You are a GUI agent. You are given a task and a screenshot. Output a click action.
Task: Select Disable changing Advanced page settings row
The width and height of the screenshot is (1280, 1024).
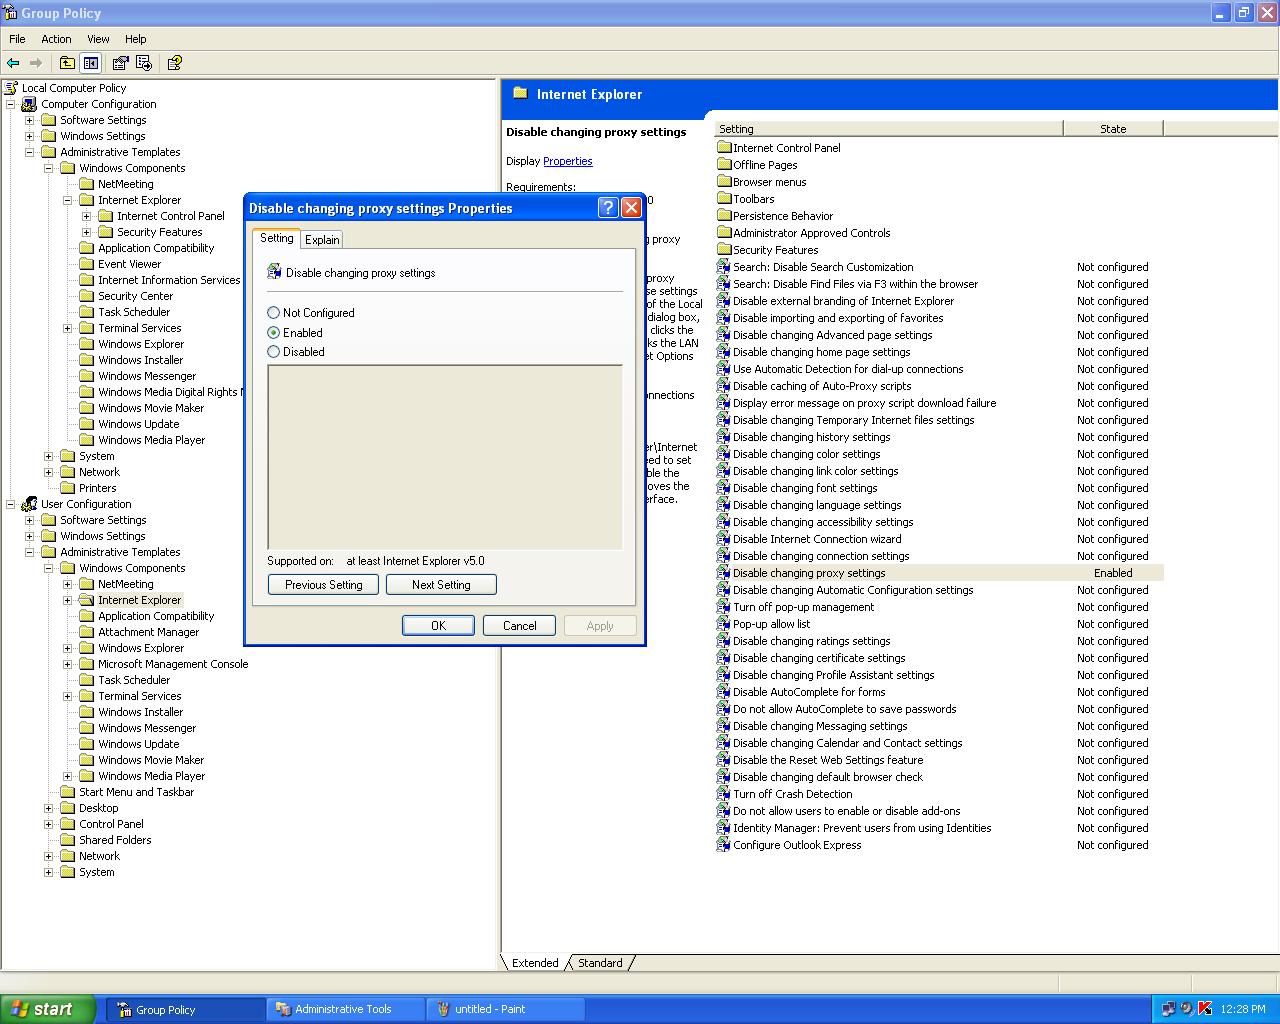pos(939,335)
